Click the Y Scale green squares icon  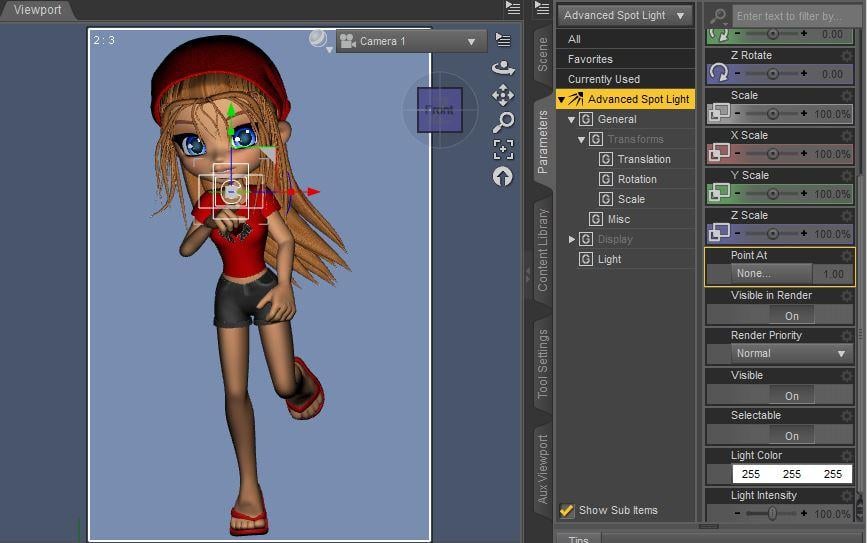click(x=719, y=193)
